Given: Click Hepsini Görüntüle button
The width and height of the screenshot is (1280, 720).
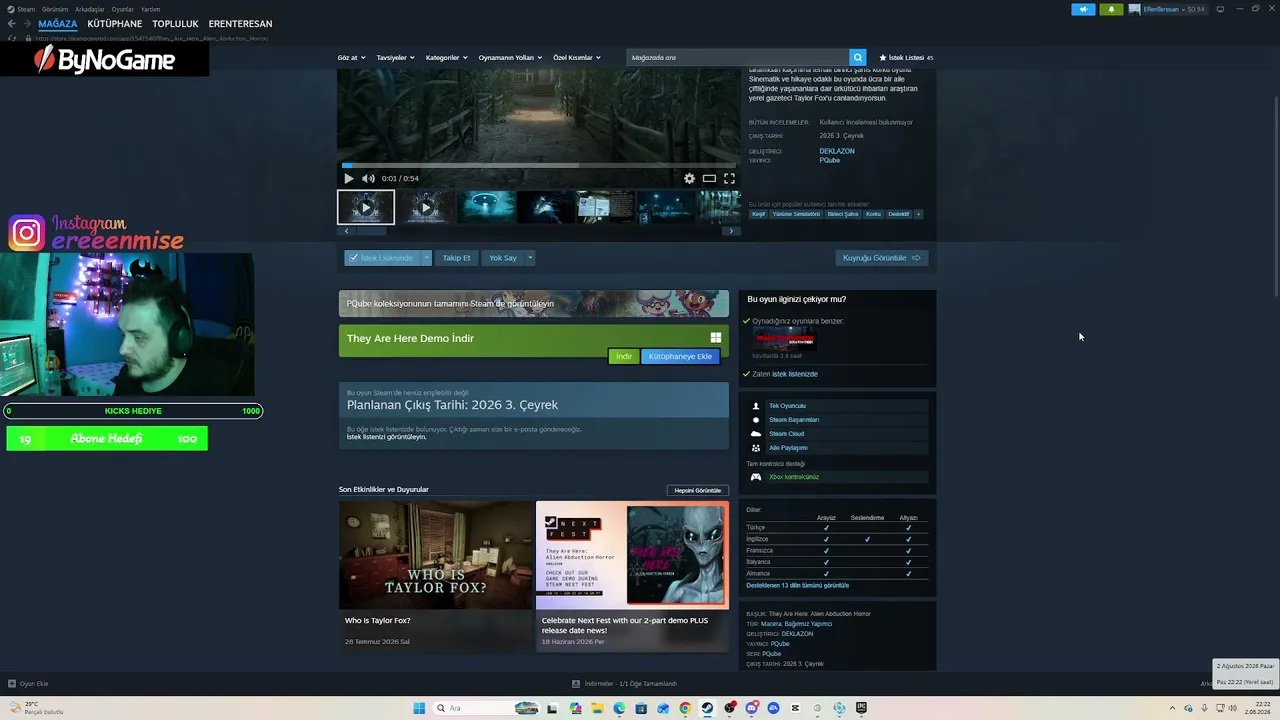Looking at the screenshot, I should pos(698,491).
